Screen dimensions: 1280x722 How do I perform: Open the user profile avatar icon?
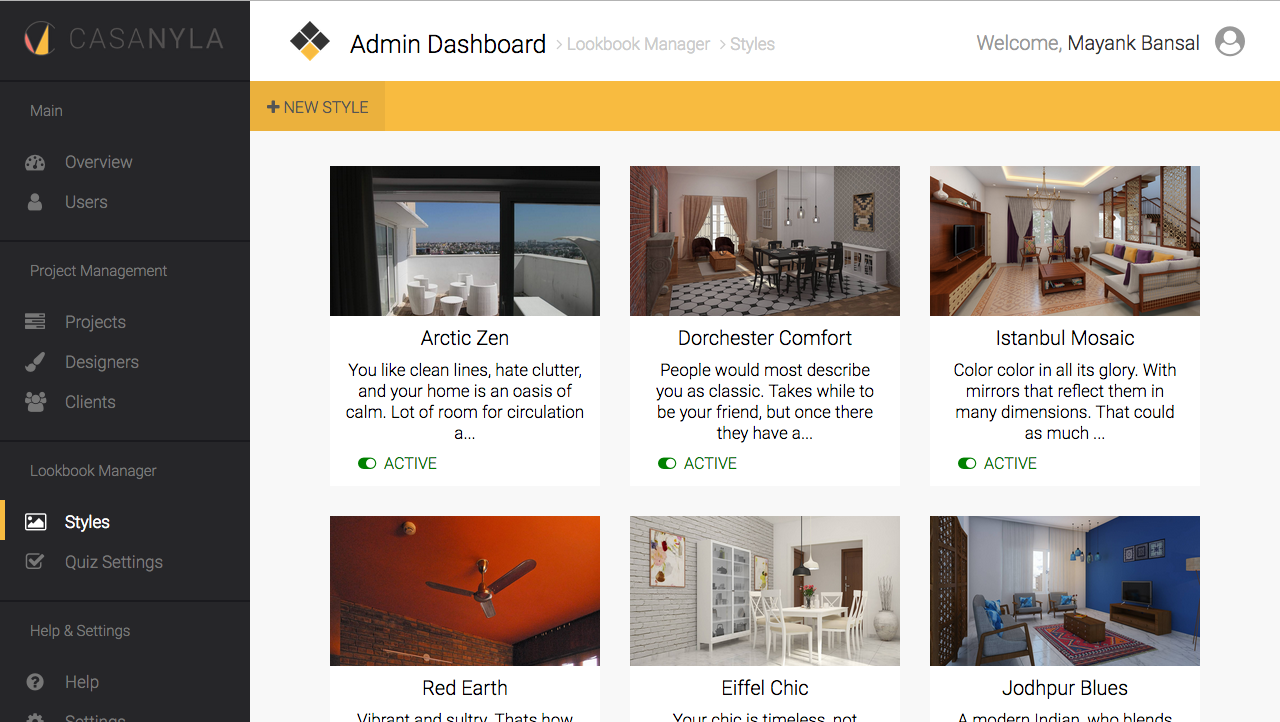(1230, 41)
